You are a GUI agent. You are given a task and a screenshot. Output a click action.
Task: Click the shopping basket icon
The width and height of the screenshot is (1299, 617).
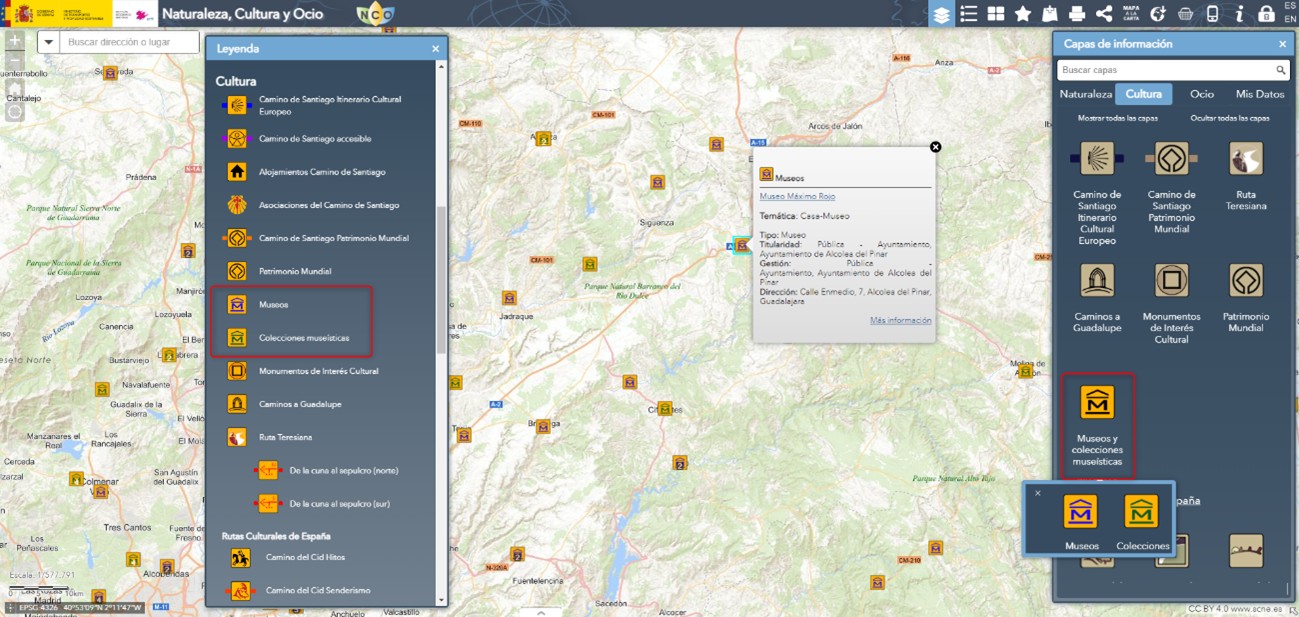[x=1186, y=14]
